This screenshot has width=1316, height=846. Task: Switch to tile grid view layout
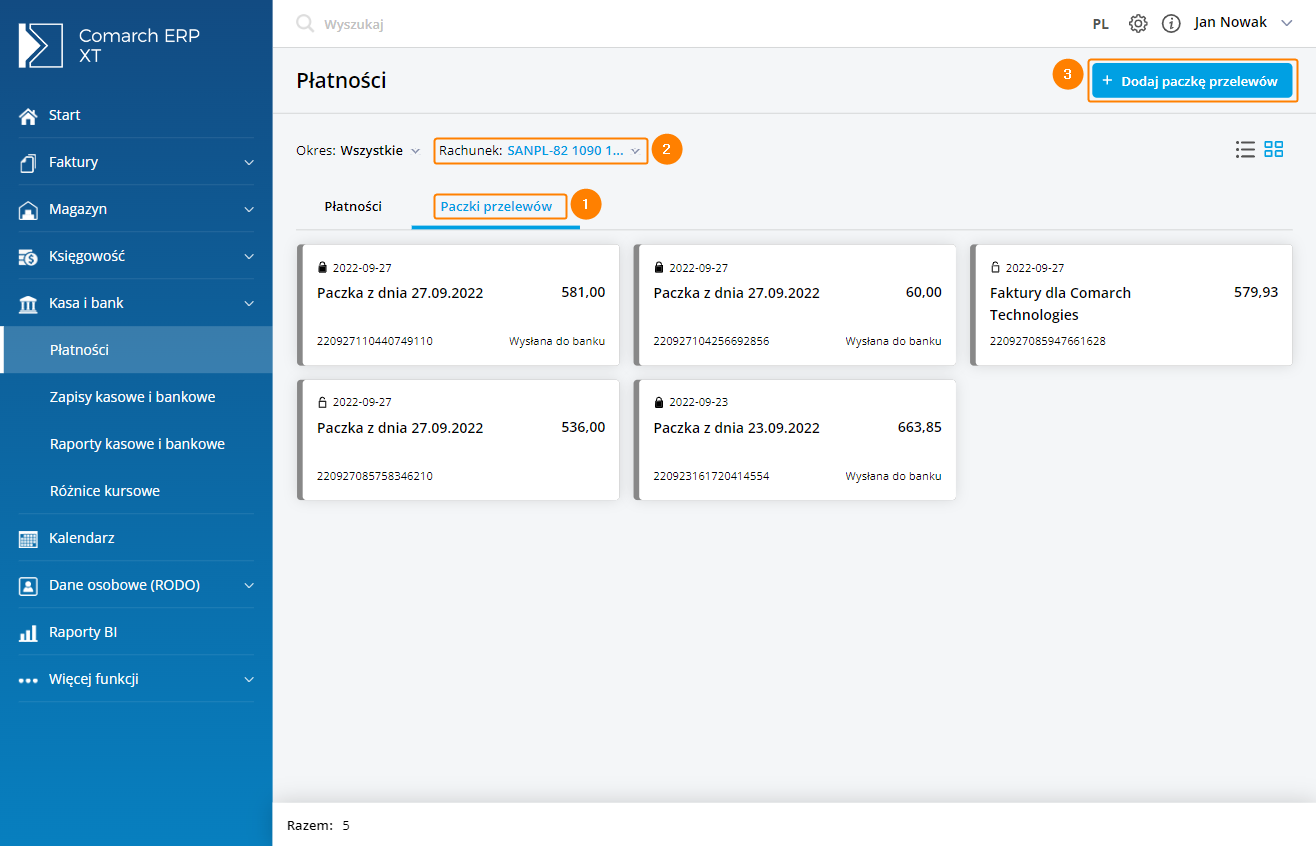[x=1274, y=150]
